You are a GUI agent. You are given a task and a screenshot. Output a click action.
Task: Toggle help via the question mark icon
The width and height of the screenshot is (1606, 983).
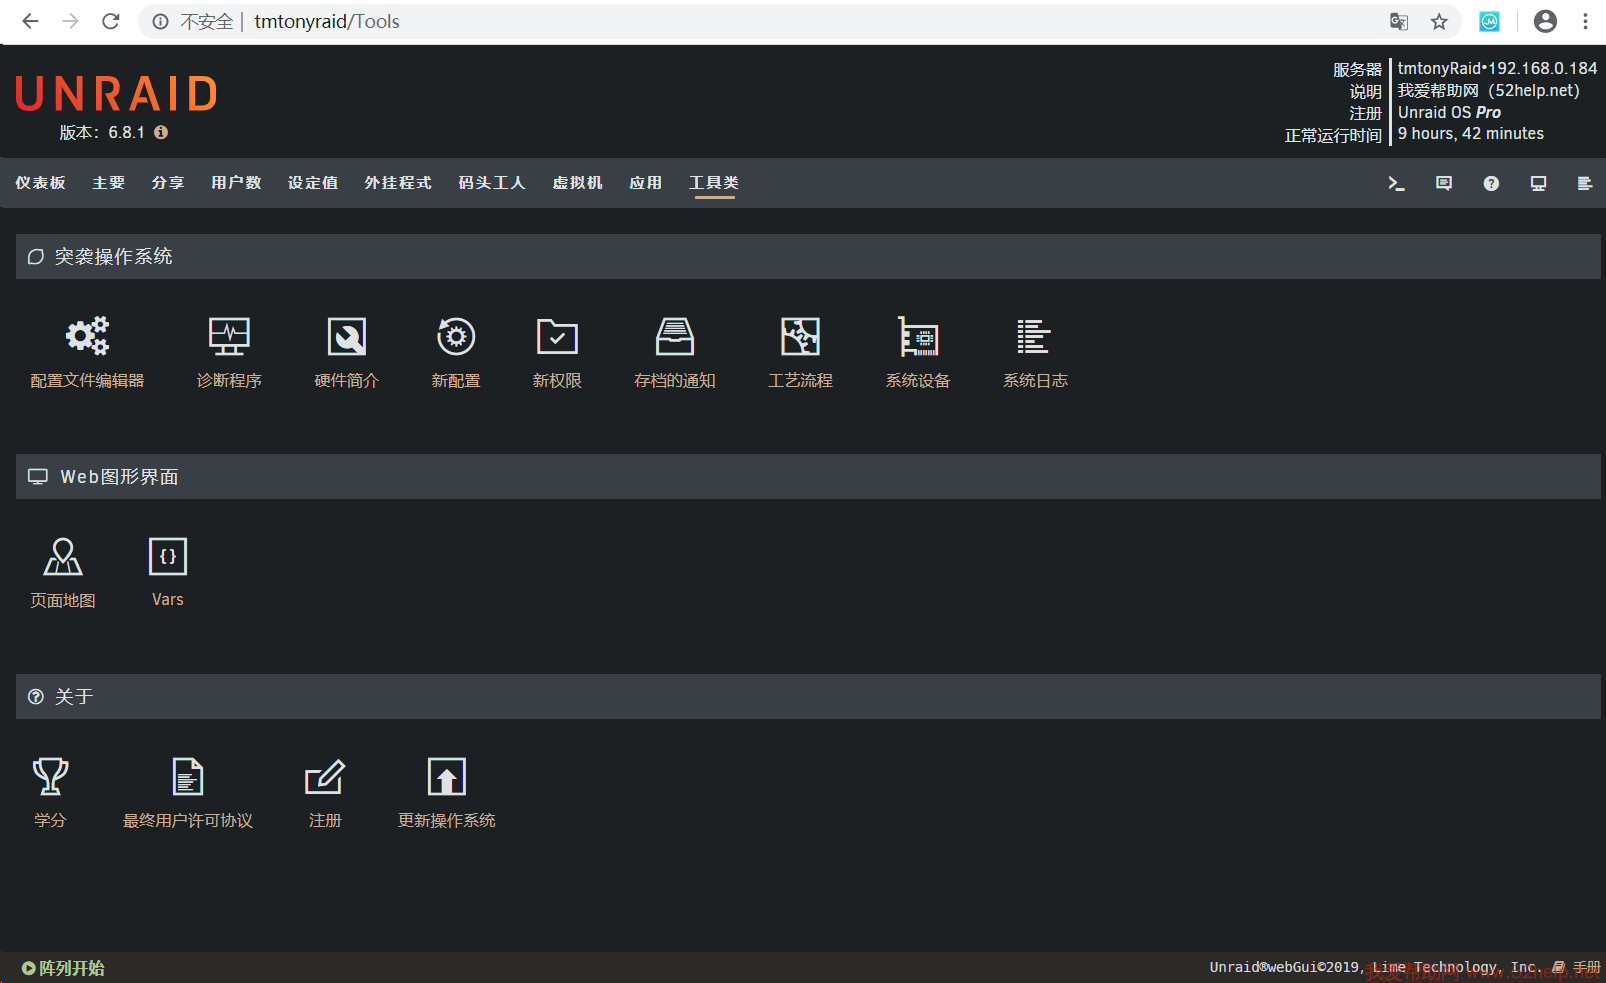pyautogui.click(x=1491, y=183)
